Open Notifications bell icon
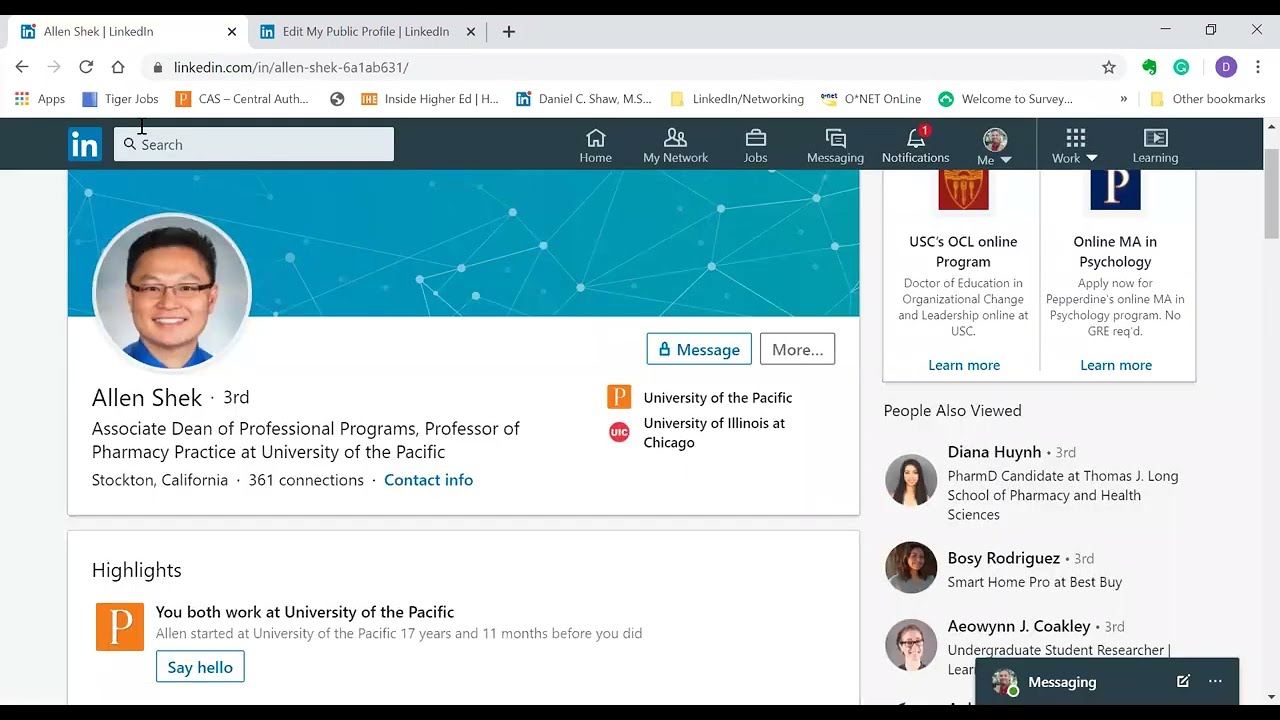This screenshot has width=1280, height=720. coord(915,145)
